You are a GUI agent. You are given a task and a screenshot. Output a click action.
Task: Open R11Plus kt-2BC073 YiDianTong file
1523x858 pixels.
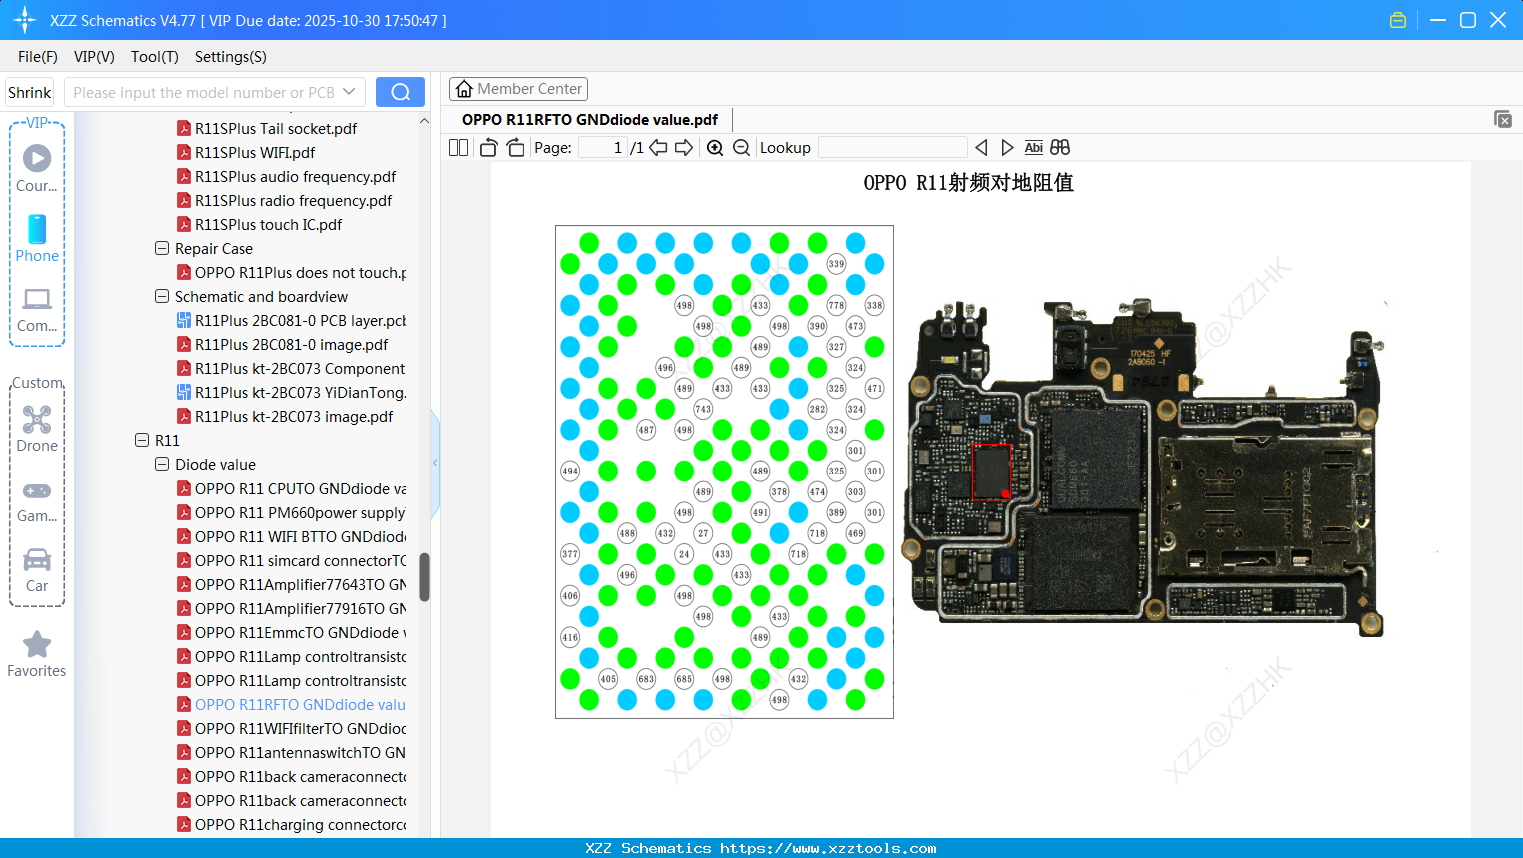tap(291, 392)
